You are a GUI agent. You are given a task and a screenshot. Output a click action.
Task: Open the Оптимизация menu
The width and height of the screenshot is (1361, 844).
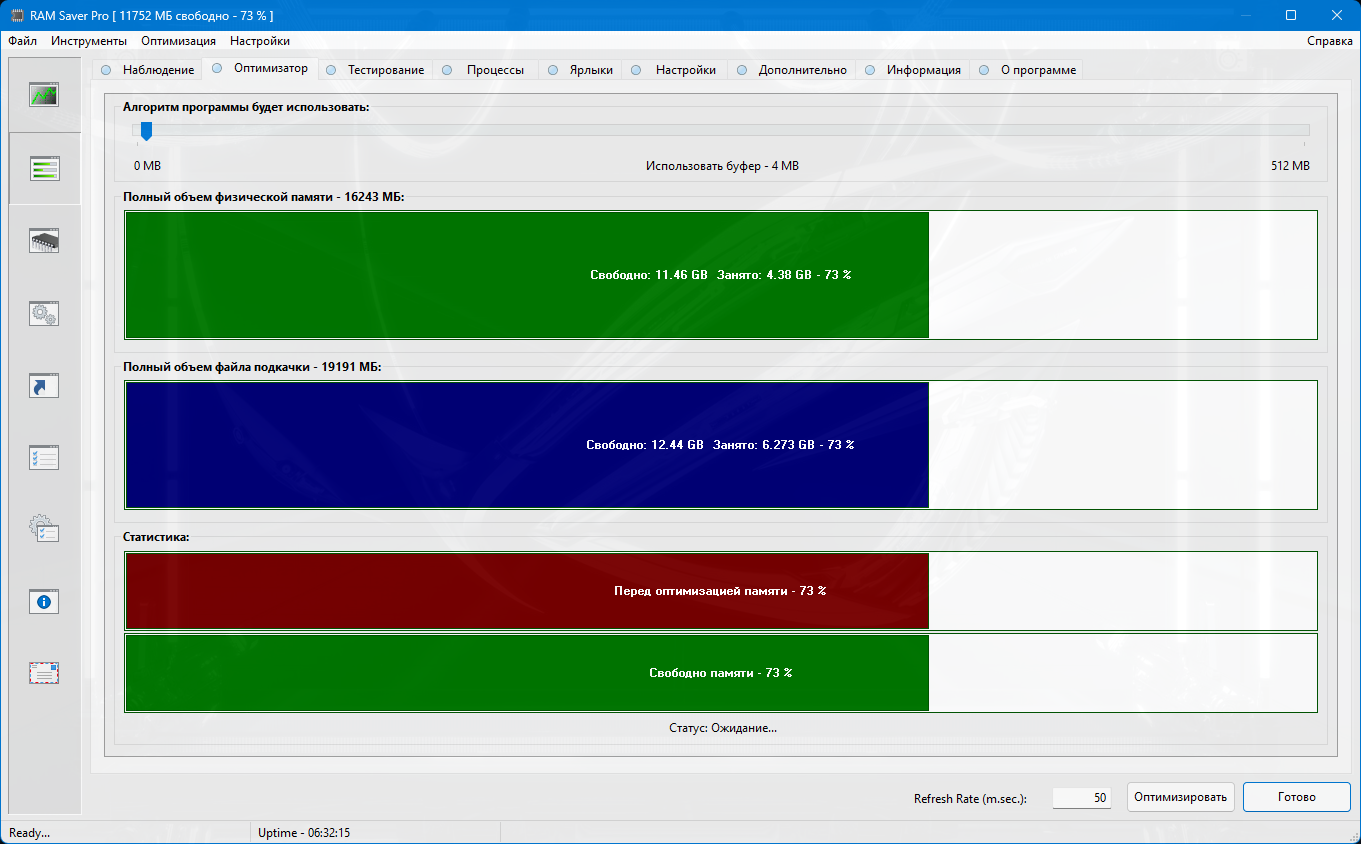click(x=178, y=41)
